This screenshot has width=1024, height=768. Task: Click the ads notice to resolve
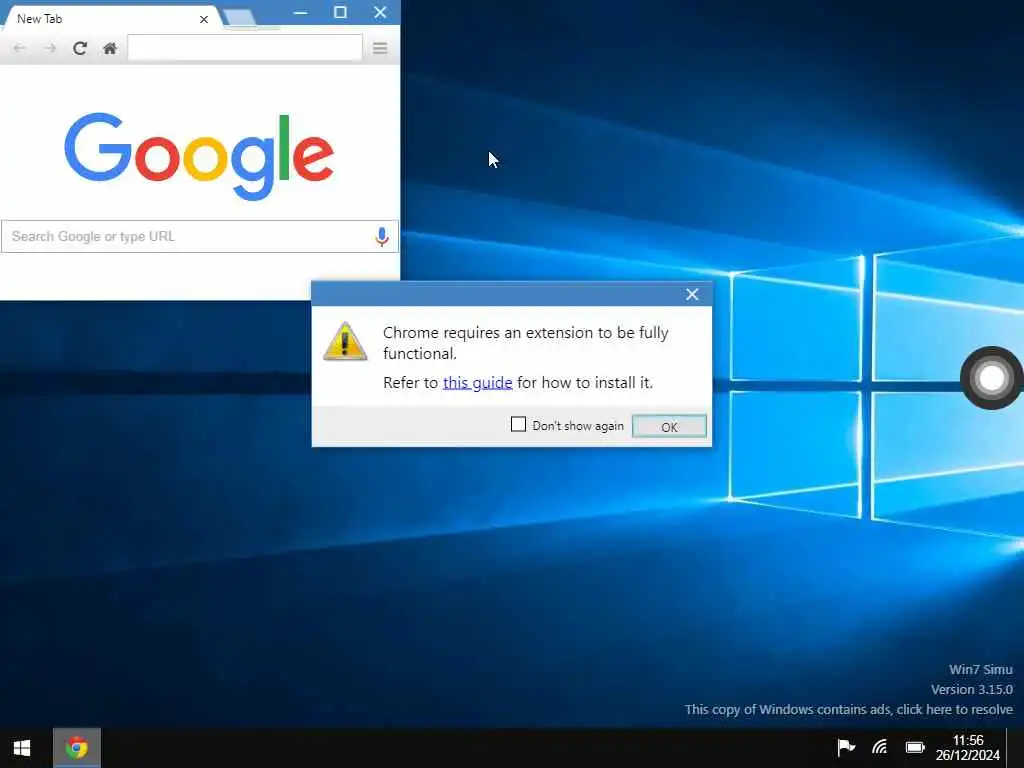[848, 709]
